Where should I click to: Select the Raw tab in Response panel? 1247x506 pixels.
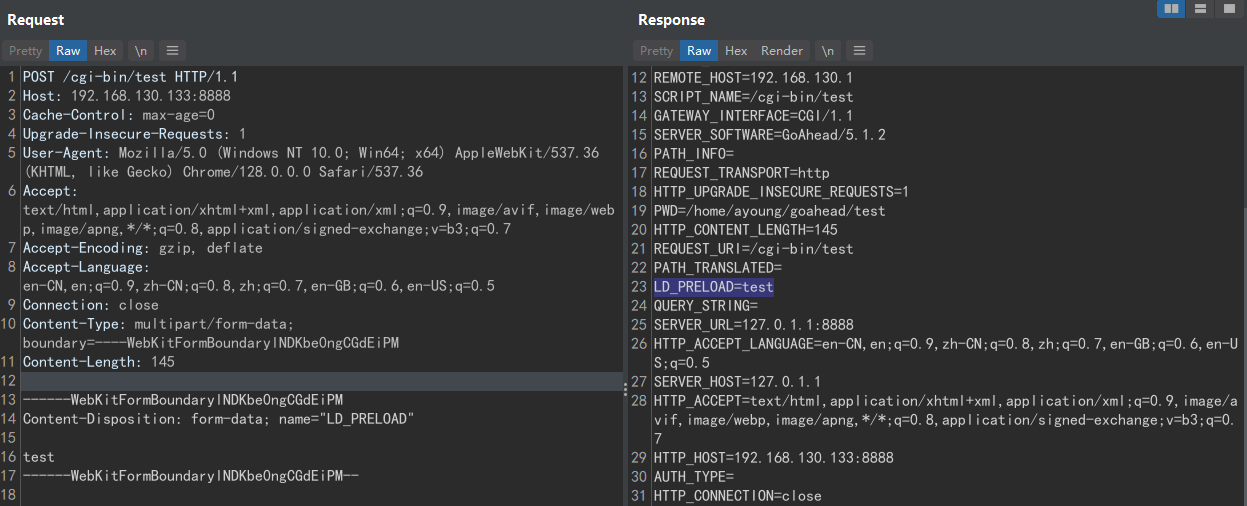(699, 50)
